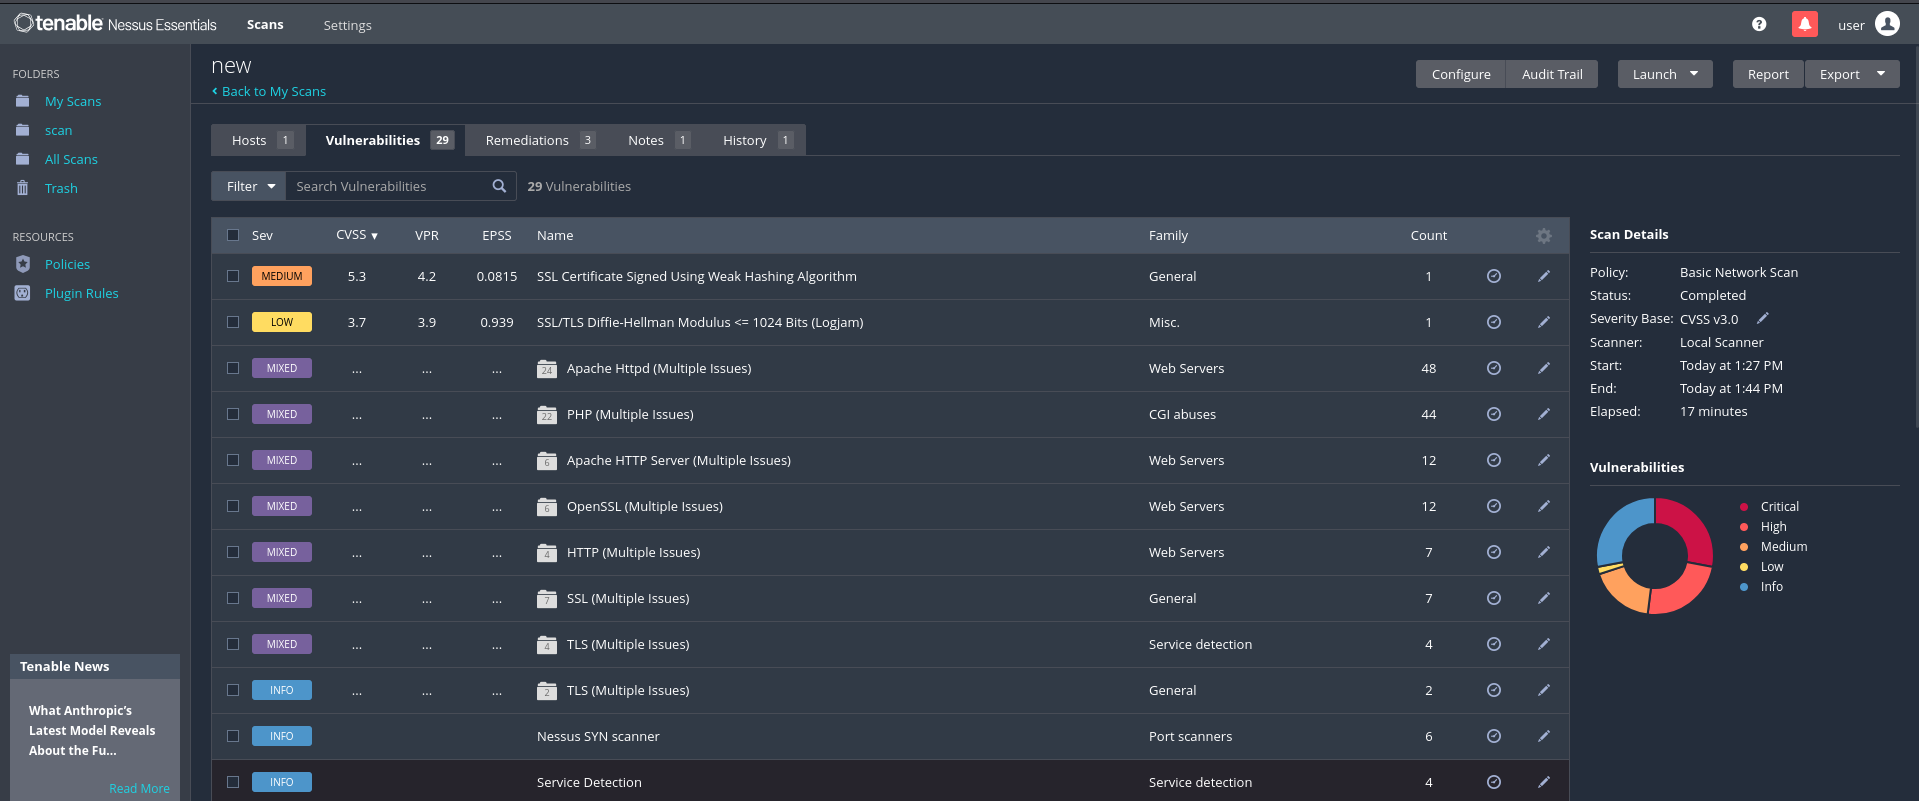Screen dimensions: 1919x801
Task: Click the Policies shield icon
Action: click(x=23, y=264)
